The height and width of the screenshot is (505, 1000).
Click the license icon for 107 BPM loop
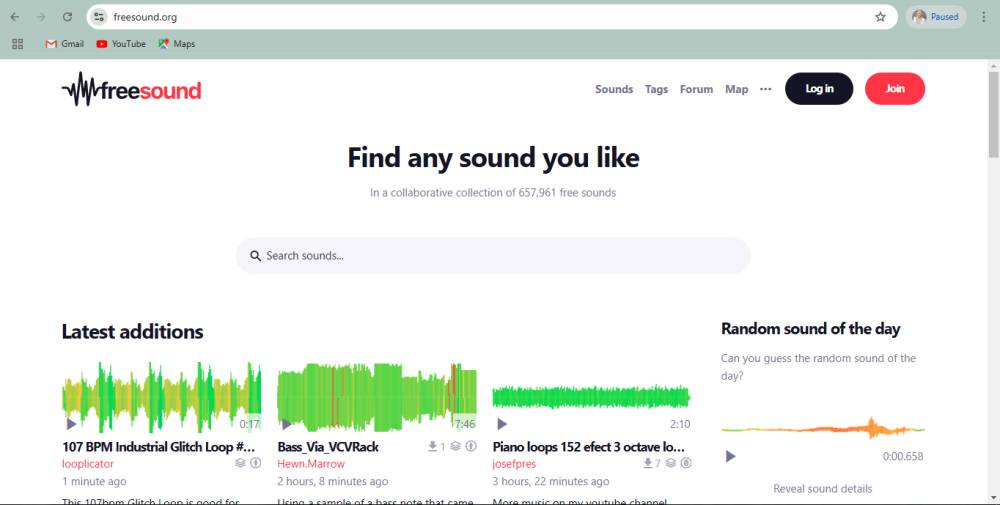(255, 463)
